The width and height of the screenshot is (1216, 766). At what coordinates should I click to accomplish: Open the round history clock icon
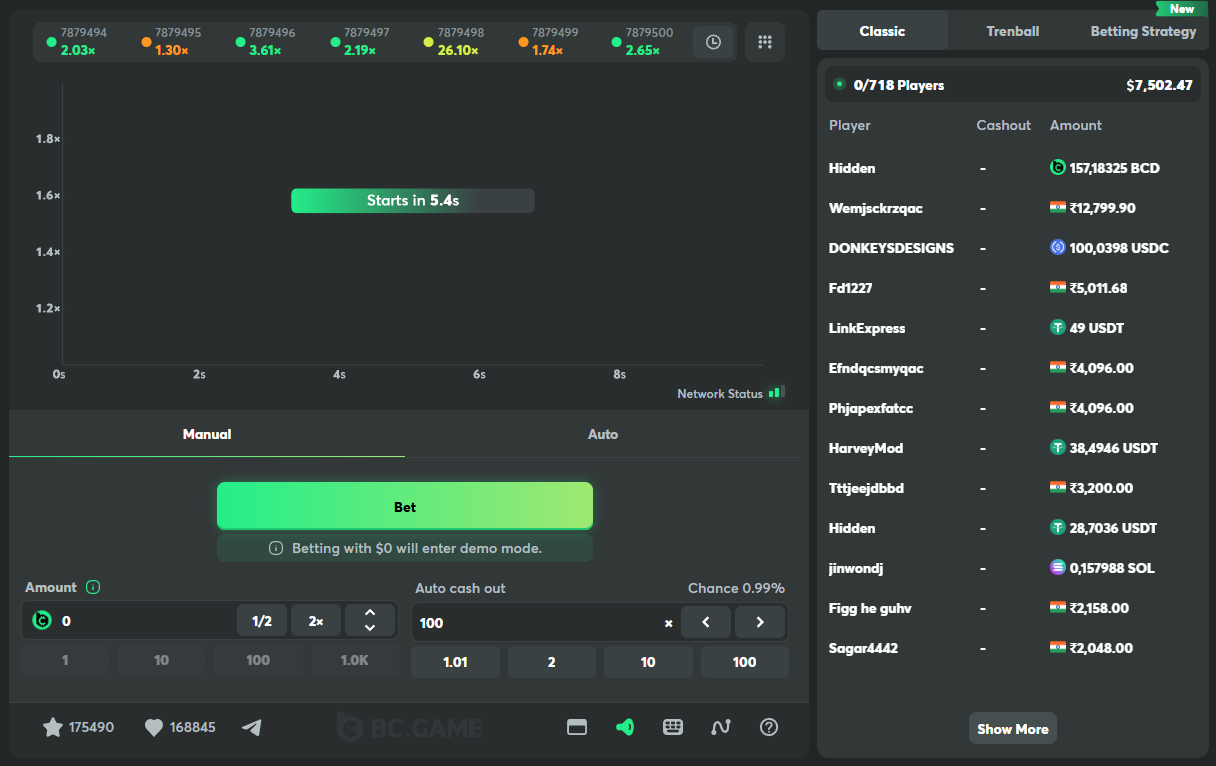[x=713, y=42]
